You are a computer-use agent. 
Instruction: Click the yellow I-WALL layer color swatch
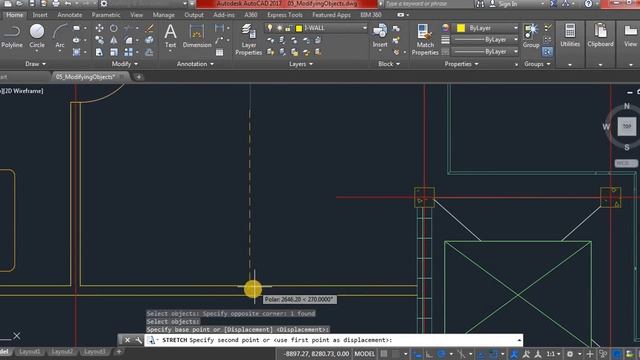[299, 28]
